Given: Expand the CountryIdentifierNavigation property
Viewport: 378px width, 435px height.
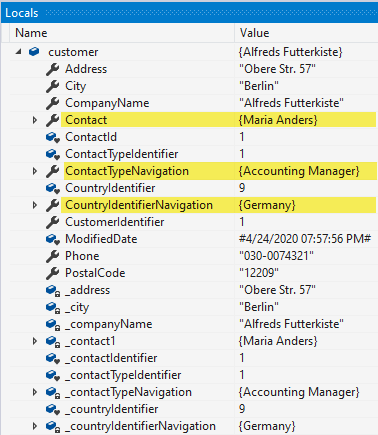Looking at the screenshot, I should coord(35,205).
